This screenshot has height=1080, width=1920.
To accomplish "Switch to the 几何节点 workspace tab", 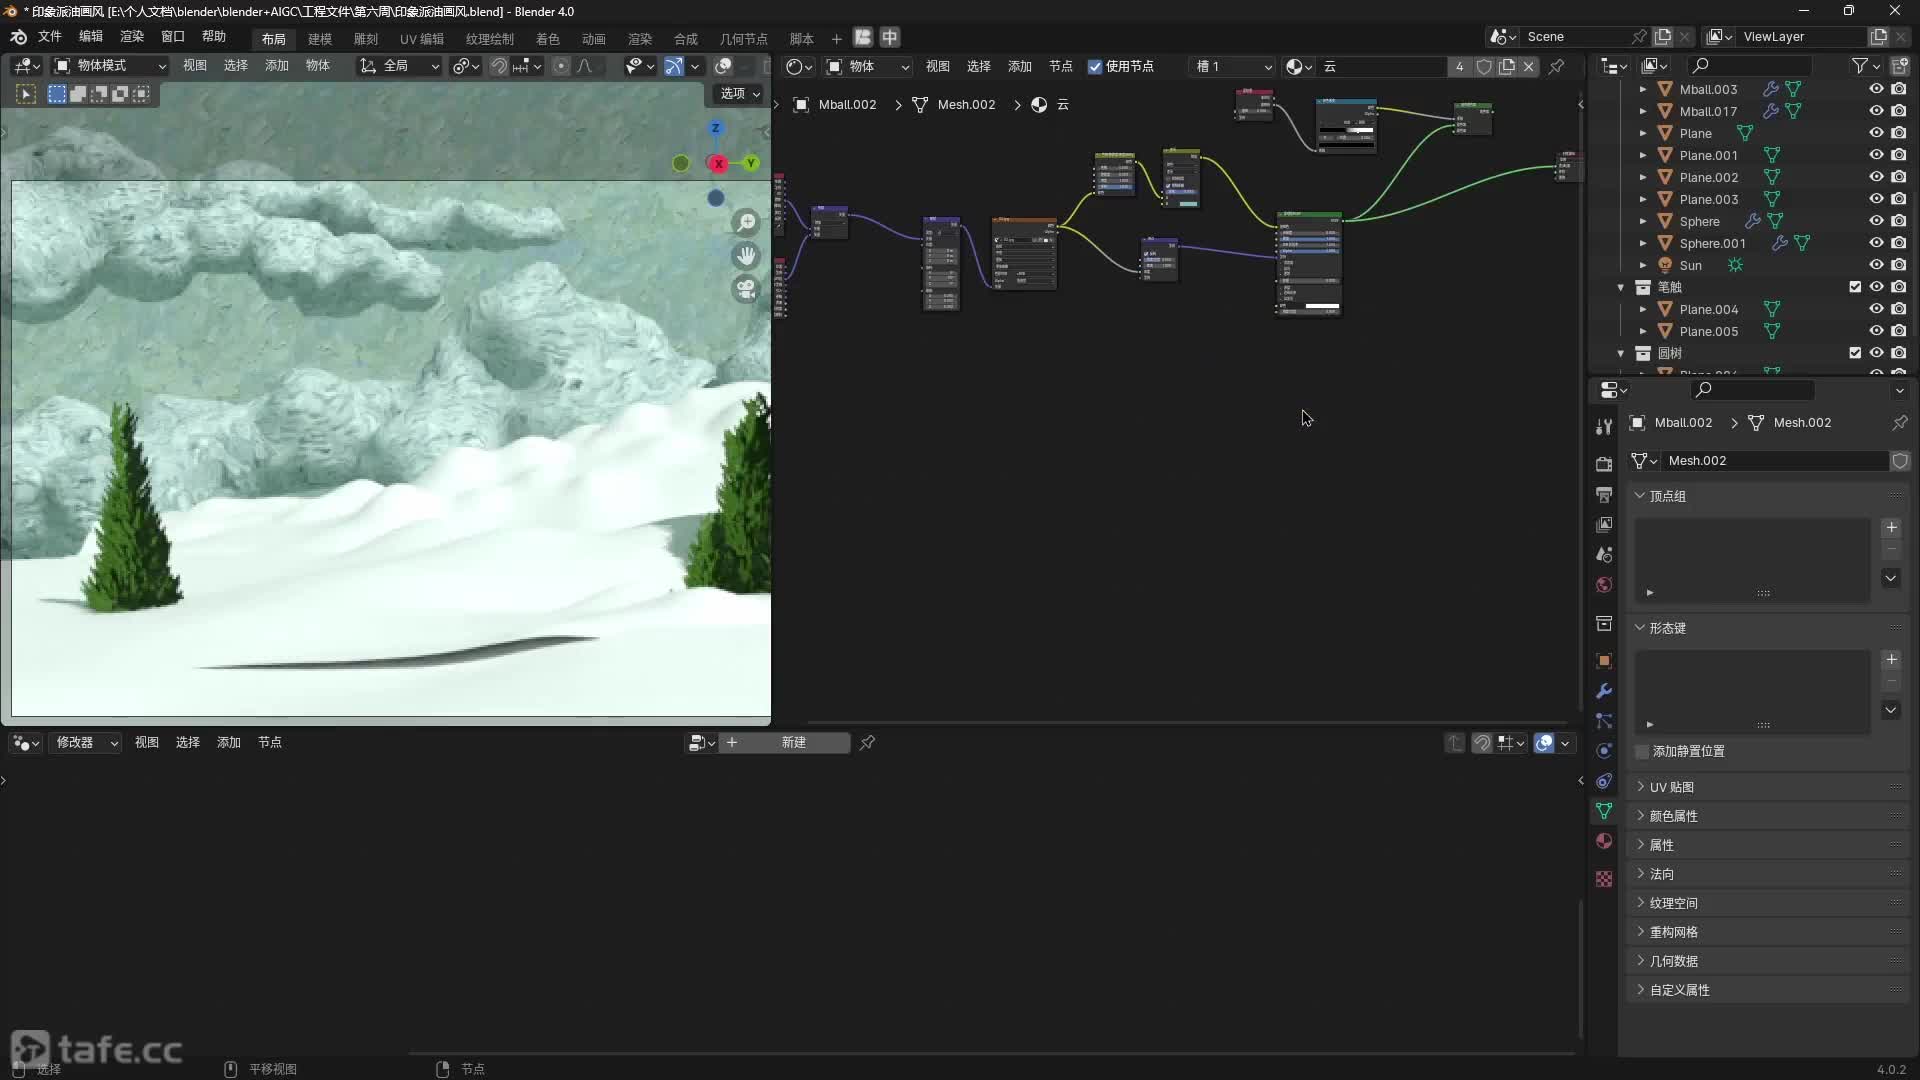I will point(744,39).
